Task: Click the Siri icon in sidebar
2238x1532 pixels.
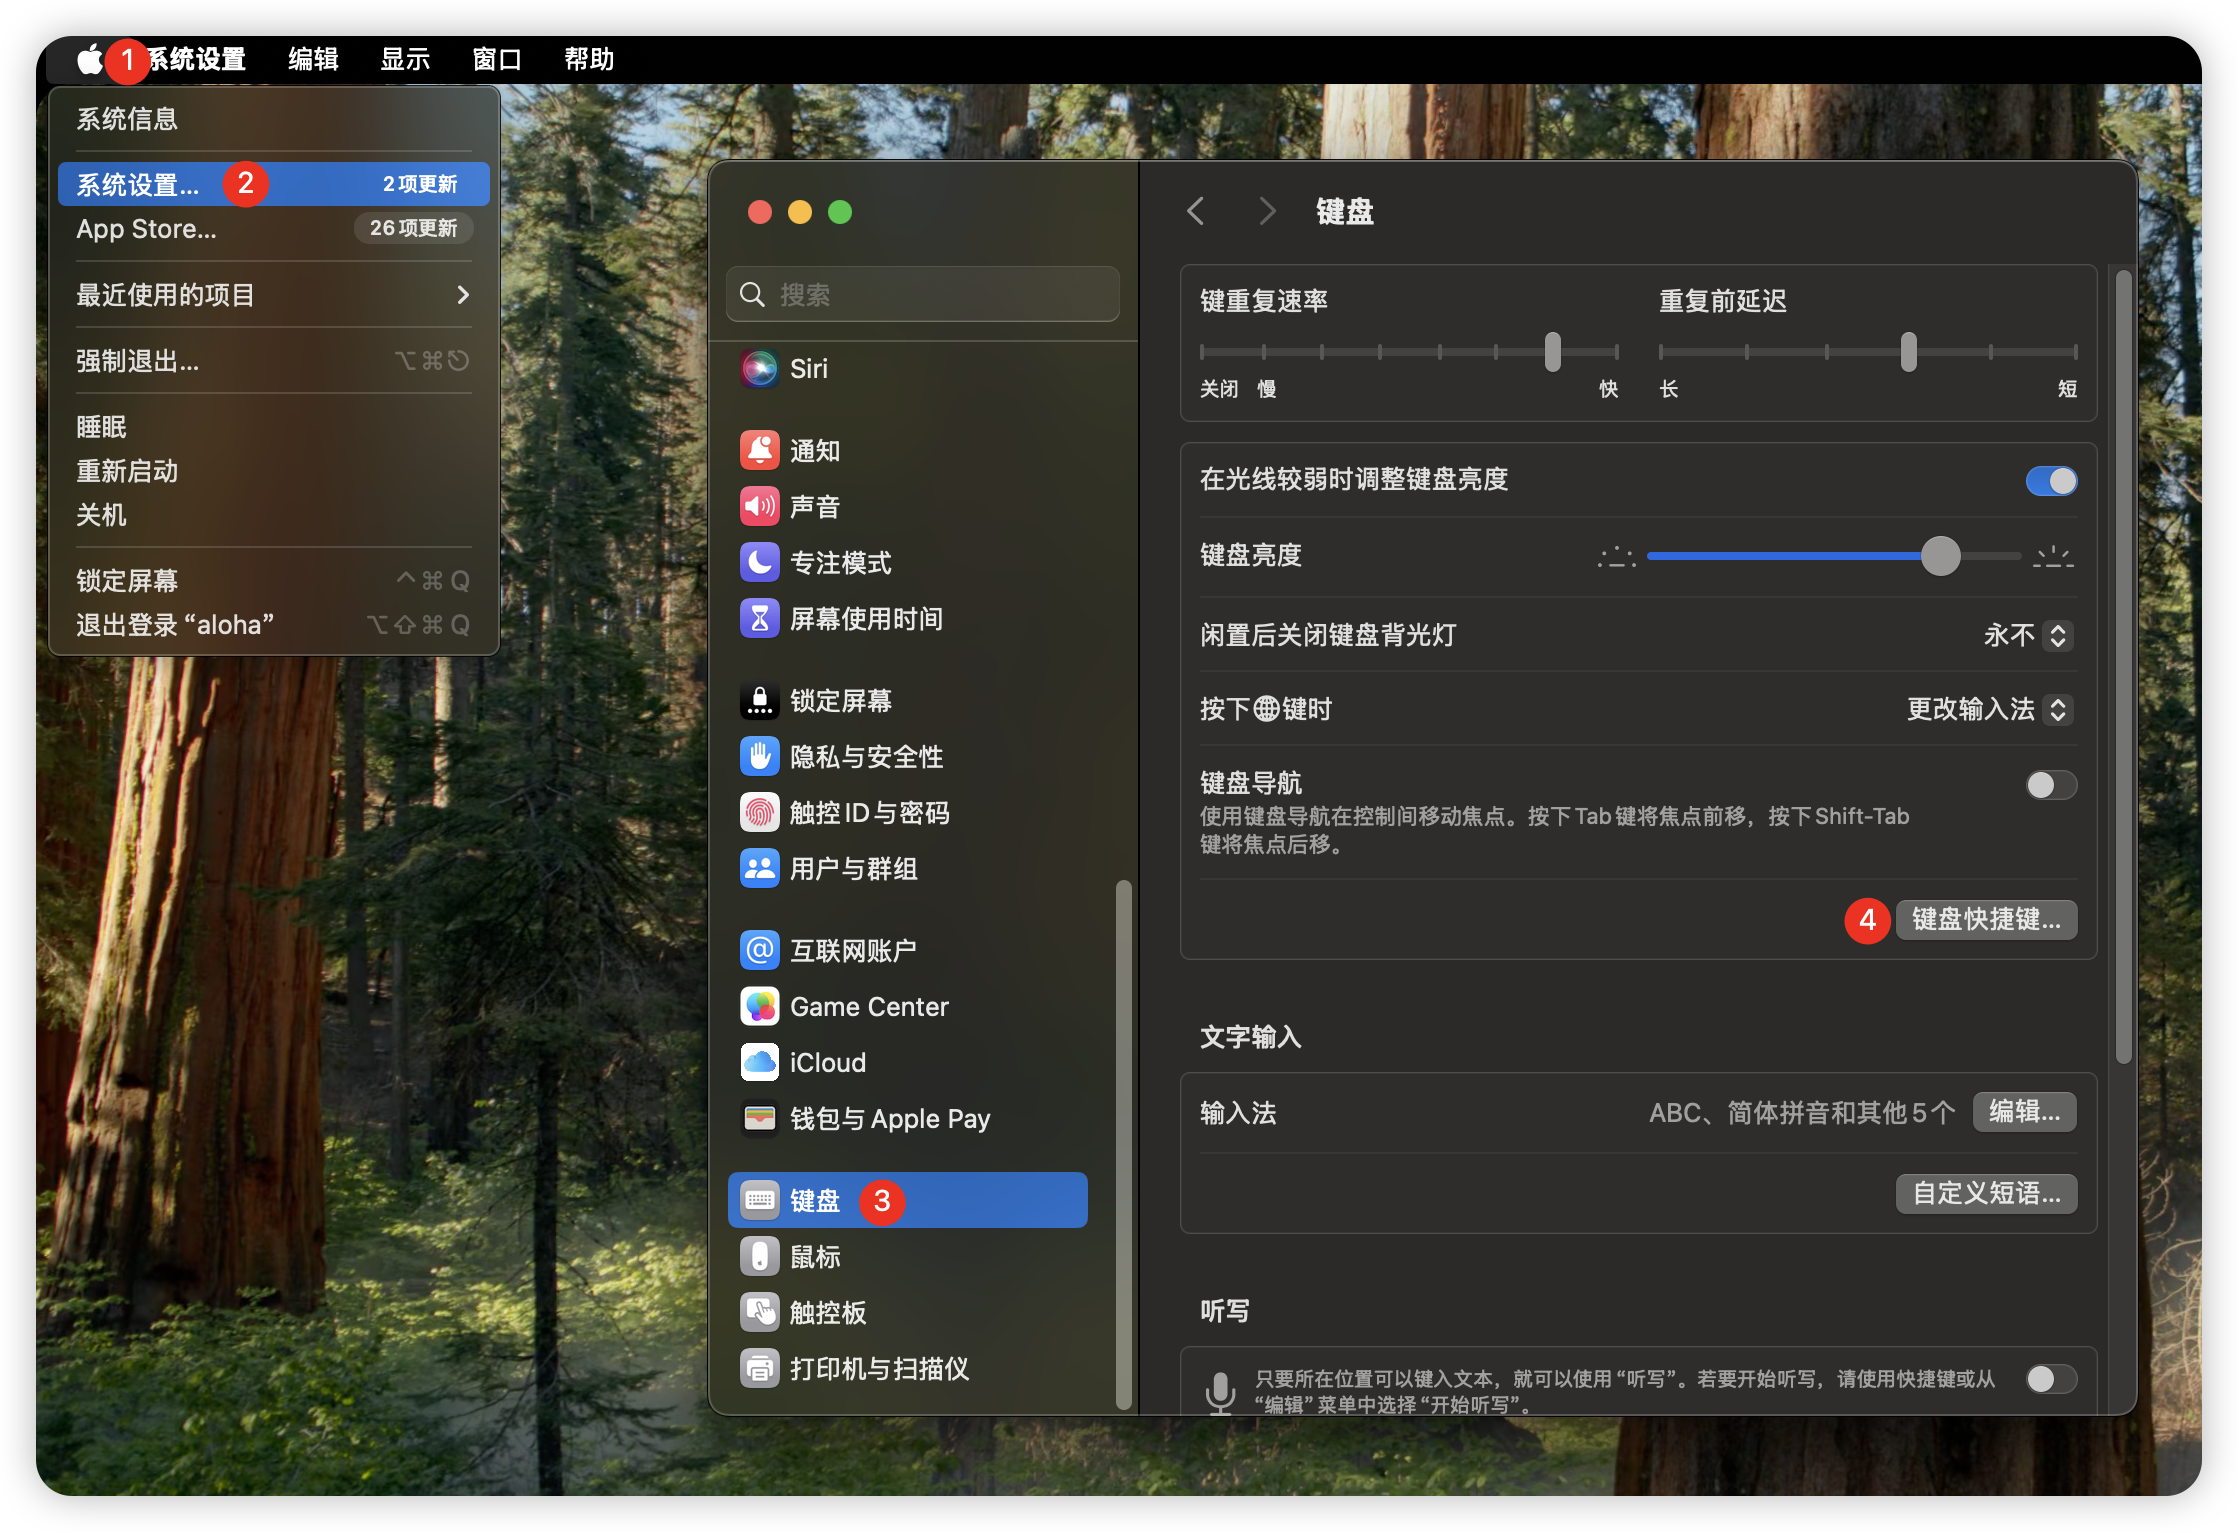Action: [x=760, y=369]
